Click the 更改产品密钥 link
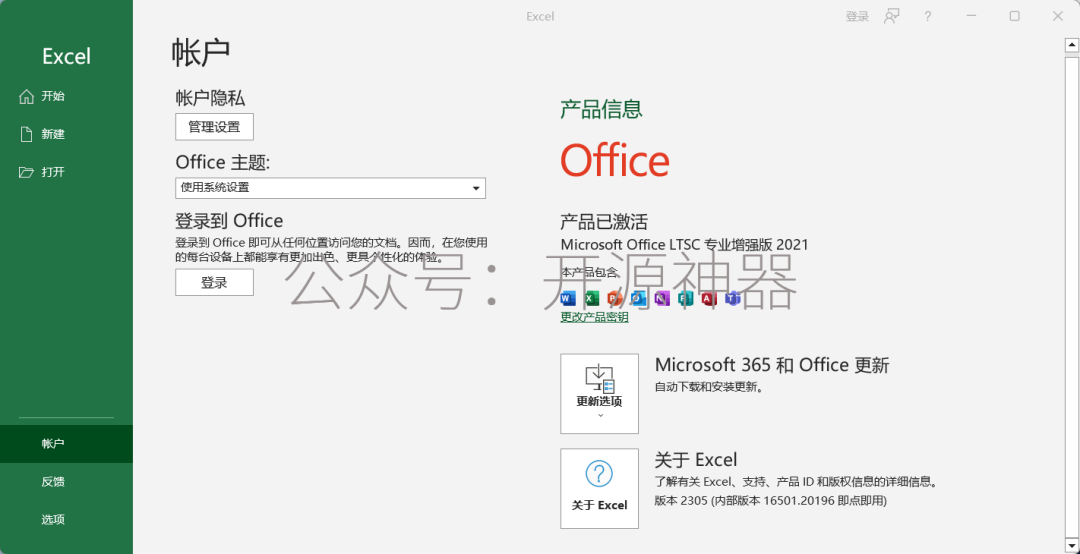Screen dimensions: 1080x554 [594, 318]
